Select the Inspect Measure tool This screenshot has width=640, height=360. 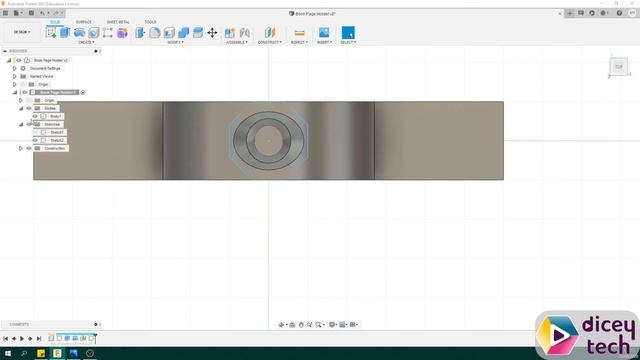(299, 32)
